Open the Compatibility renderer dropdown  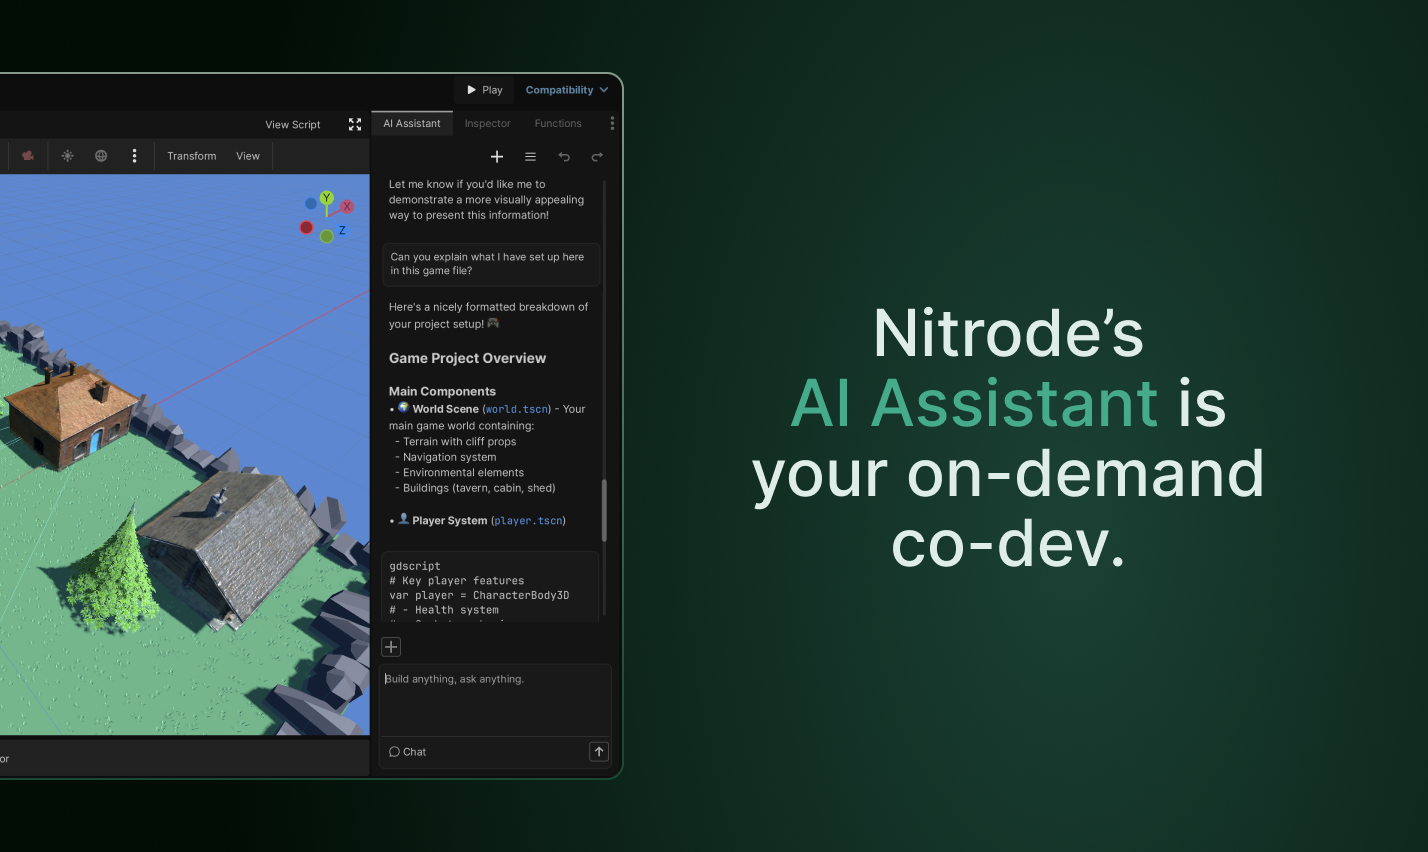coord(567,90)
